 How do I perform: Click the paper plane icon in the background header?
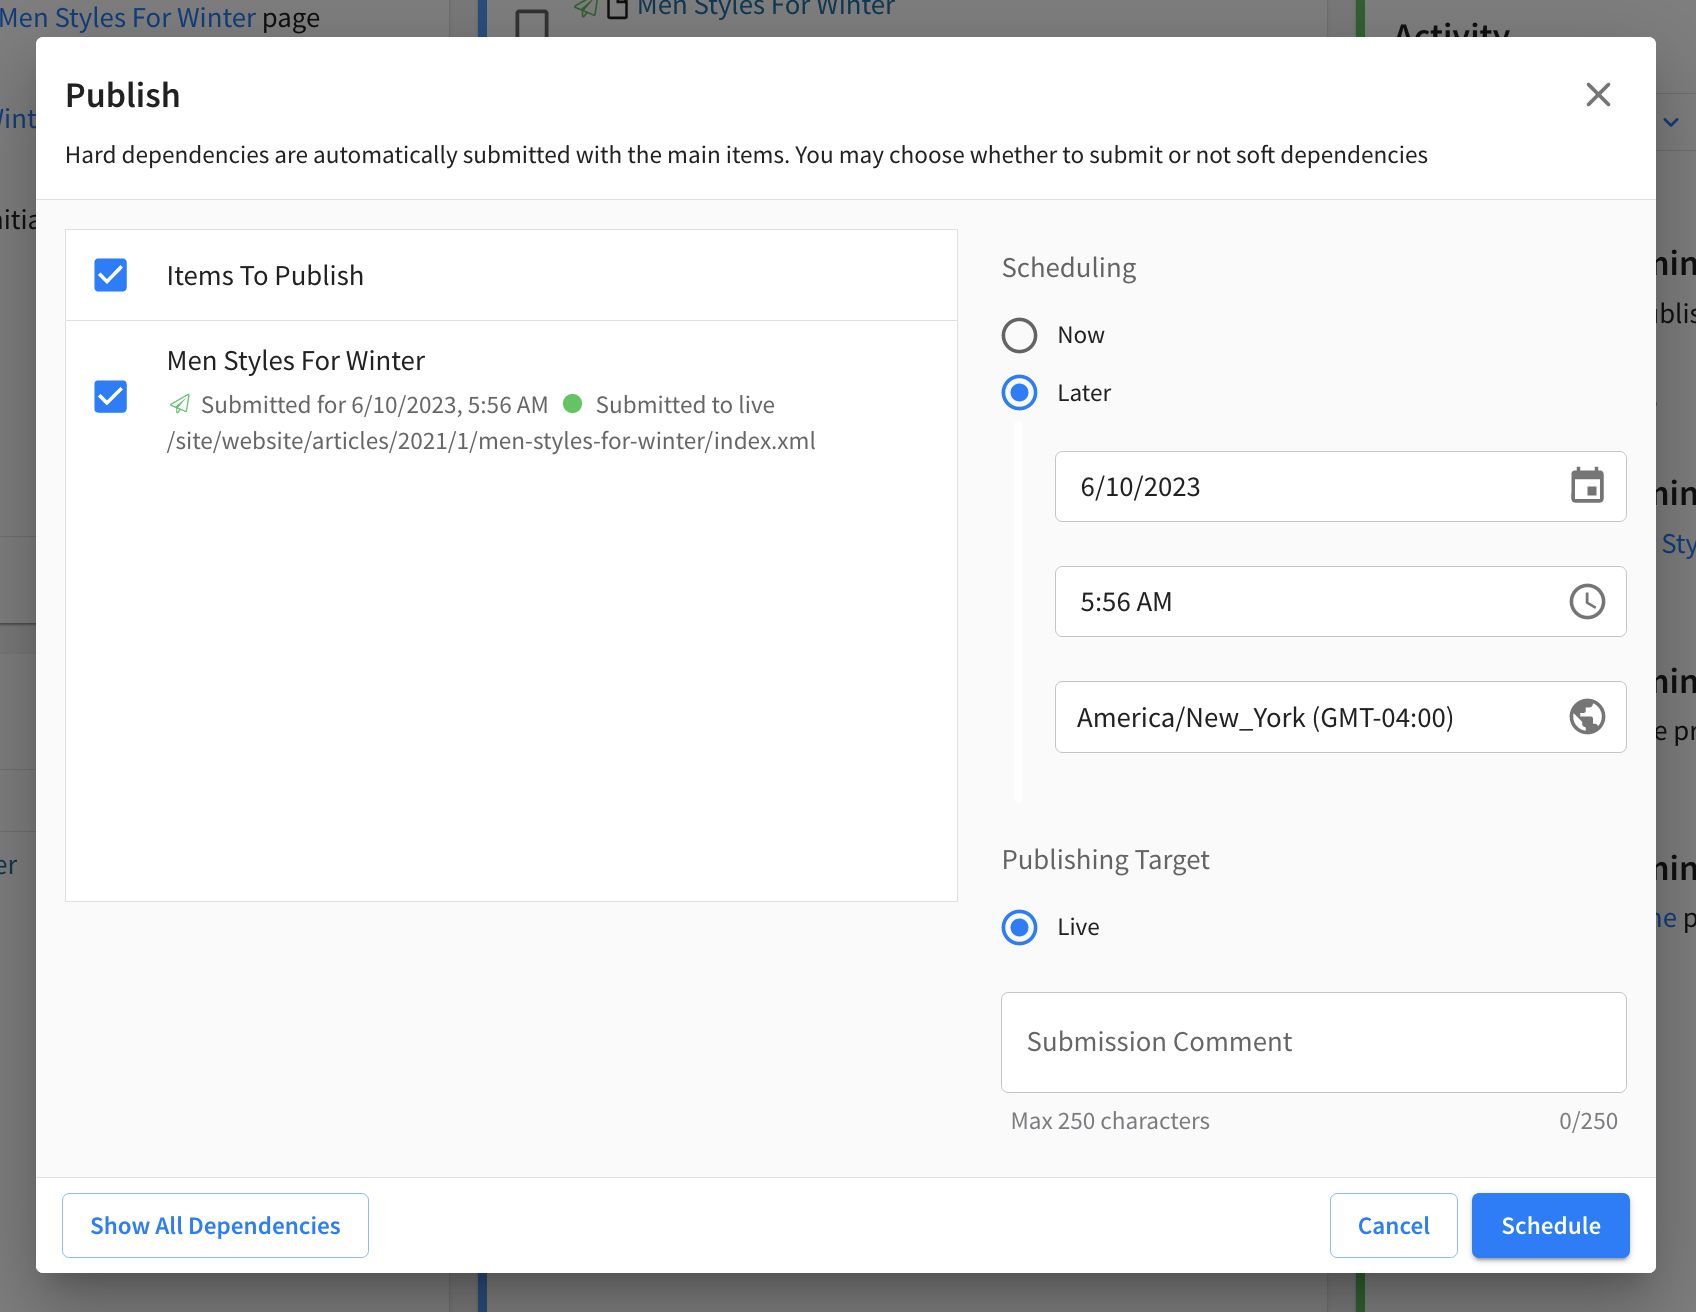point(584,8)
